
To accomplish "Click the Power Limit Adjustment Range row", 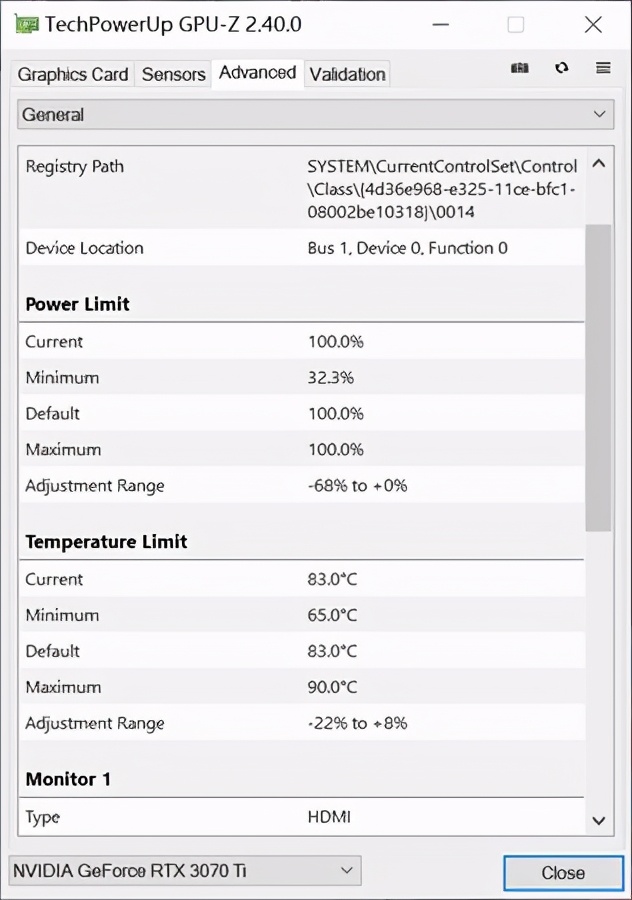I will pyautogui.click(x=300, y=486).
